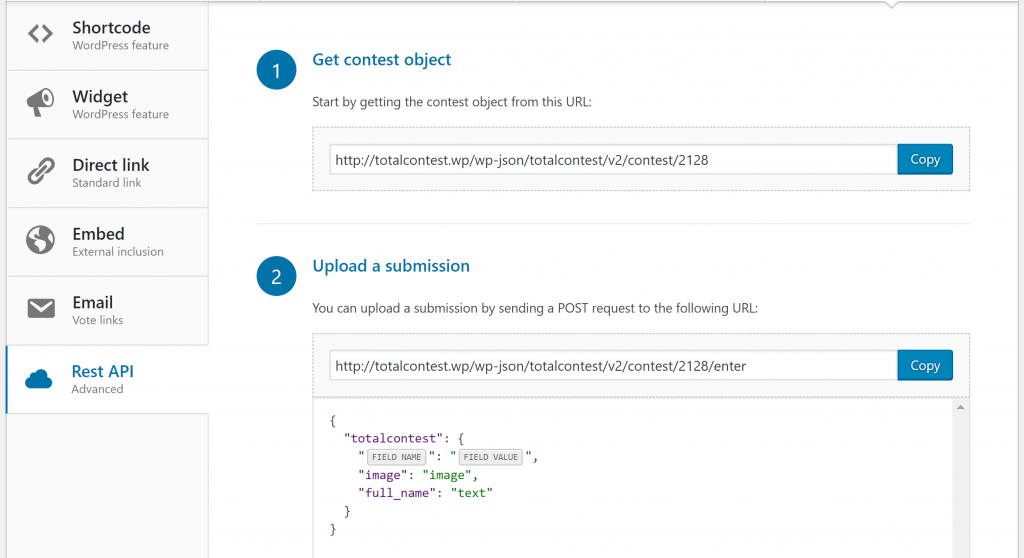Click the 'Vote links' subtitle
This screenshot has width=1024, height=558.
[97, 320]
